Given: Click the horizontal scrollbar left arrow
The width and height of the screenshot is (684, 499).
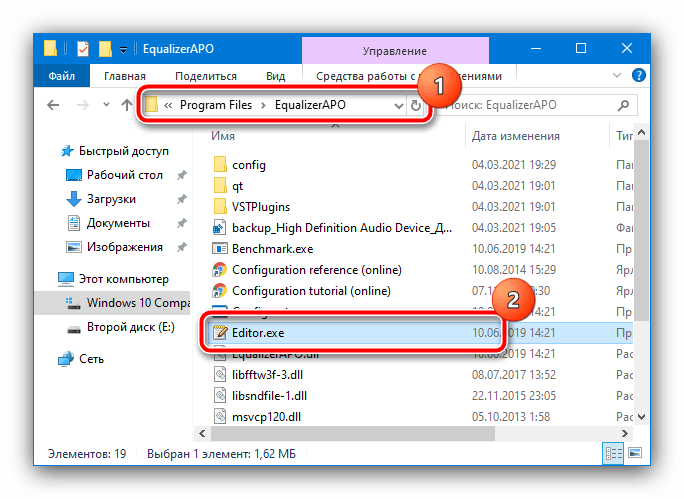Looking at the screenshot, I should coord(202,433).
